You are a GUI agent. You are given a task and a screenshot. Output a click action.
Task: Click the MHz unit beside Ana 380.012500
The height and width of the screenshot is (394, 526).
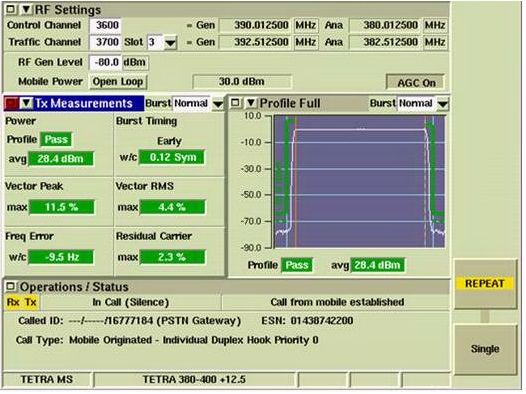click(435, 25)
